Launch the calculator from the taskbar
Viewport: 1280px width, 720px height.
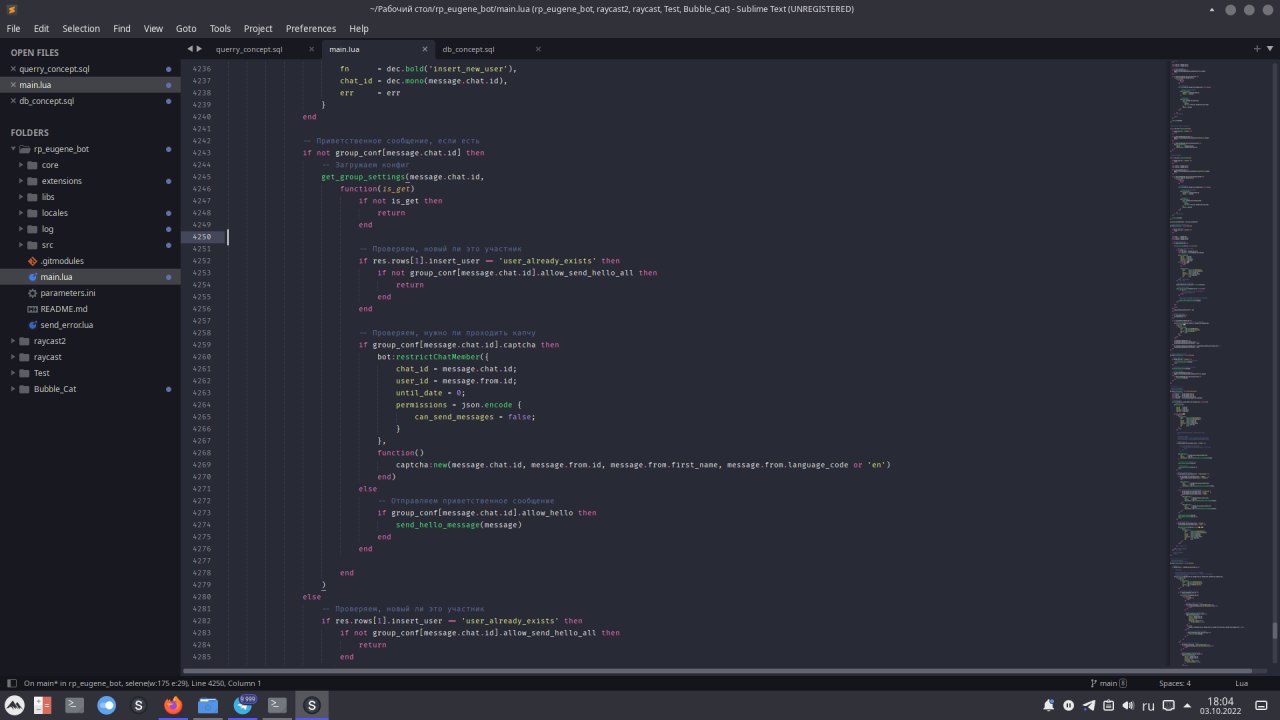(x=42, y=705)
